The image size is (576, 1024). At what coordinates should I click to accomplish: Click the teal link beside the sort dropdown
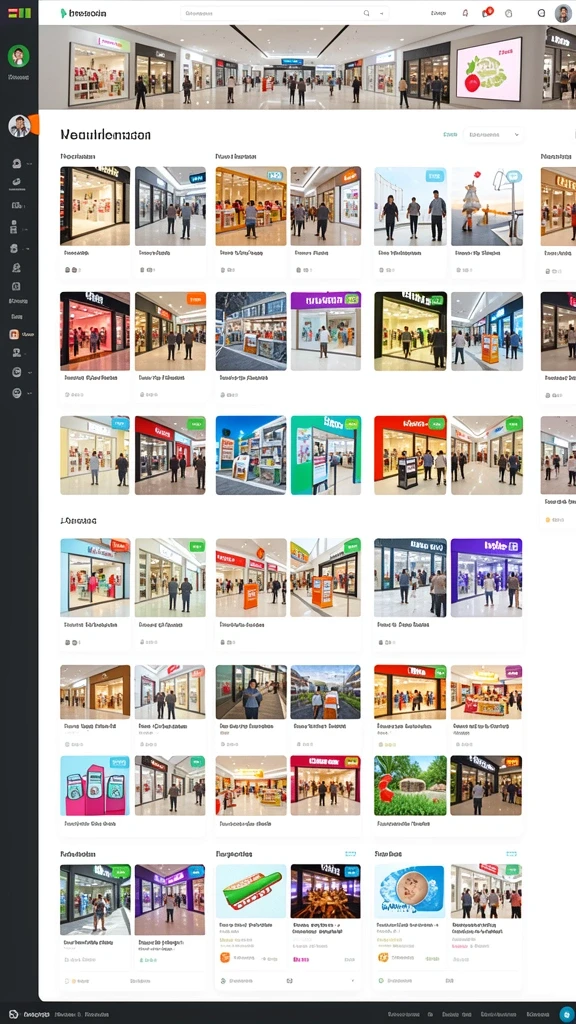[x=450, y=135]
